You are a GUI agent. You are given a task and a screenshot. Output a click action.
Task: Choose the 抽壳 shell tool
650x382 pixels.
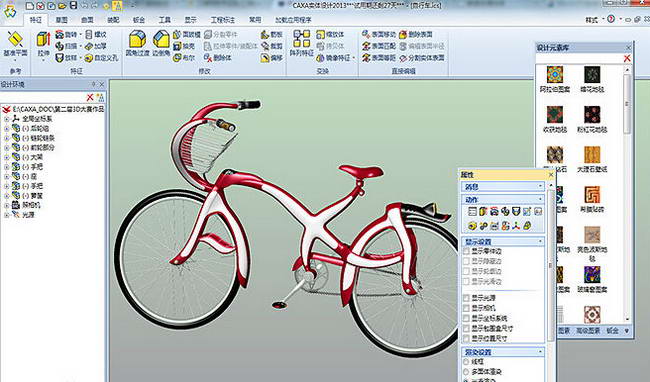pyautogui.click(x=184, y=46)
